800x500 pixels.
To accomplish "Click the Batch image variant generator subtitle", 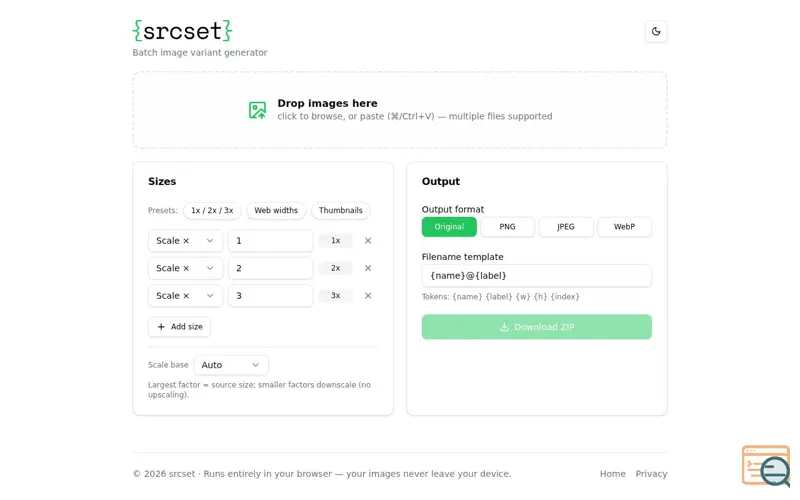I will 200,53.
